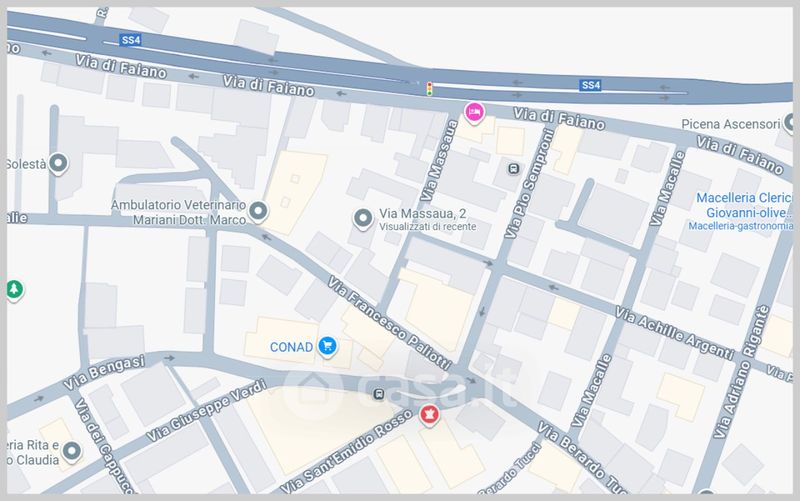Screen dimensions: 800x501
Task: Click the traffic light icon near SS4
Action: (430, 90)
